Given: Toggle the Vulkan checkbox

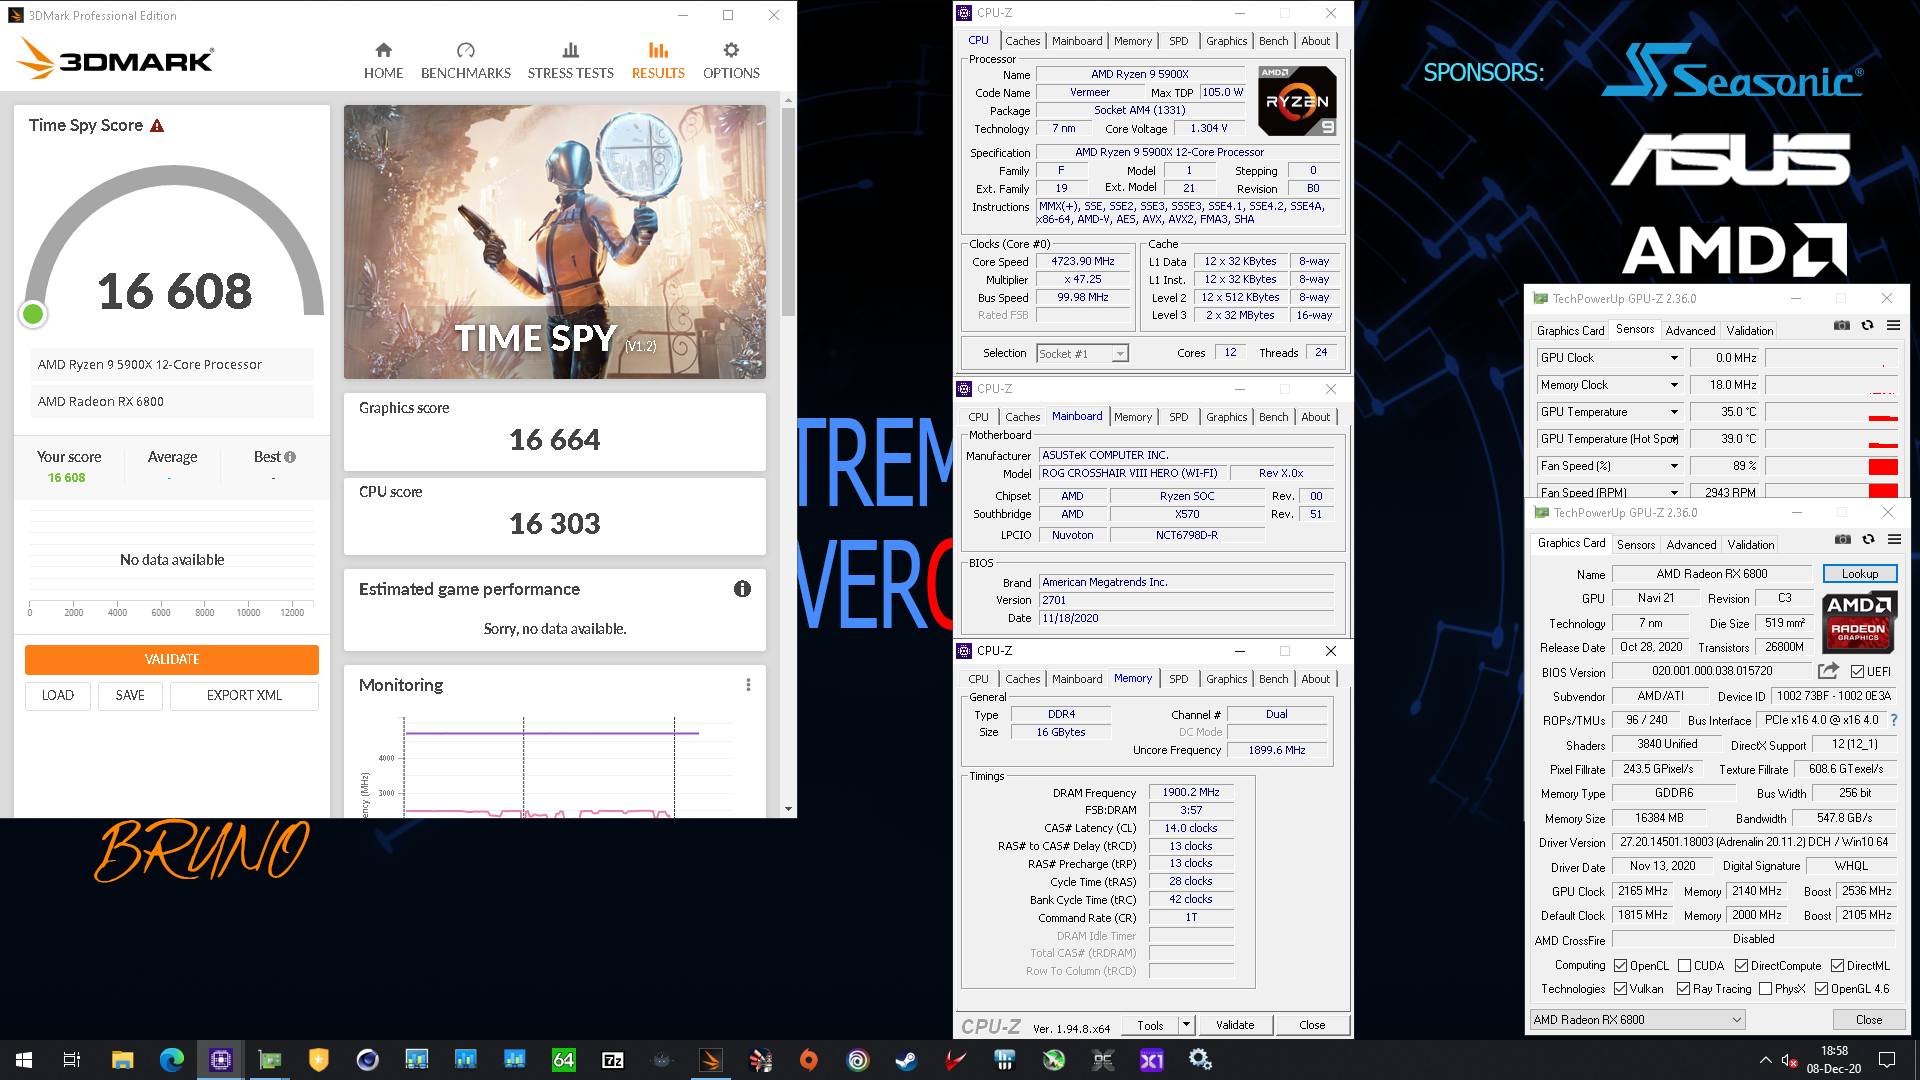Looking at the screenshot, I should 1621,988.
